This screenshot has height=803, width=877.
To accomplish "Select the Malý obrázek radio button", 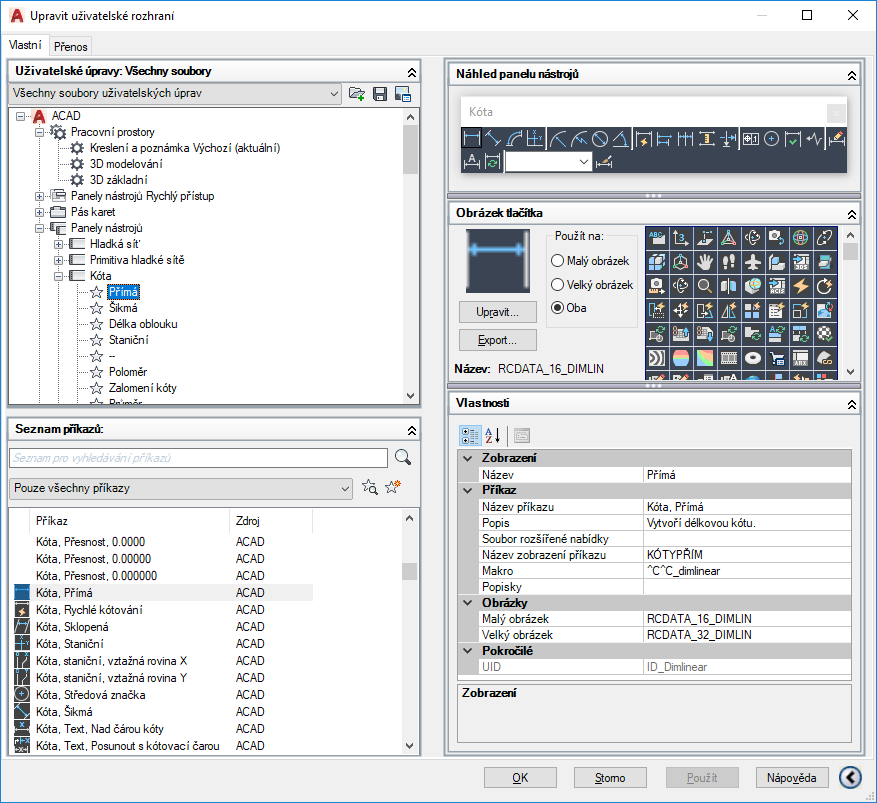I will [x=557, y=261].
